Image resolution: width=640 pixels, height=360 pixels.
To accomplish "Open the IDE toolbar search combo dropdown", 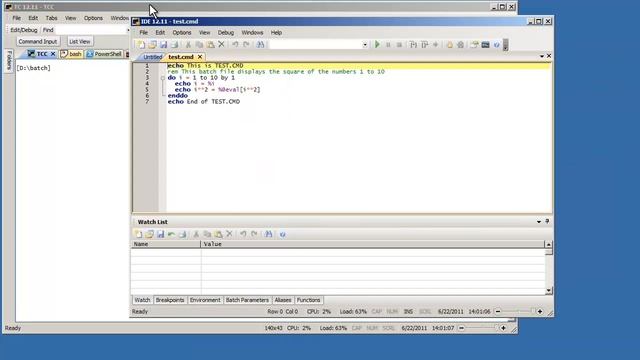I will pyautogui.click(x=364, y=45).
